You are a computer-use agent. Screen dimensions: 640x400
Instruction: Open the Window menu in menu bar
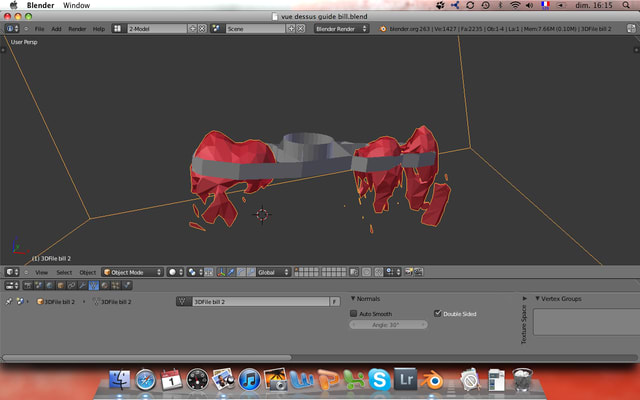click(76, 5)
